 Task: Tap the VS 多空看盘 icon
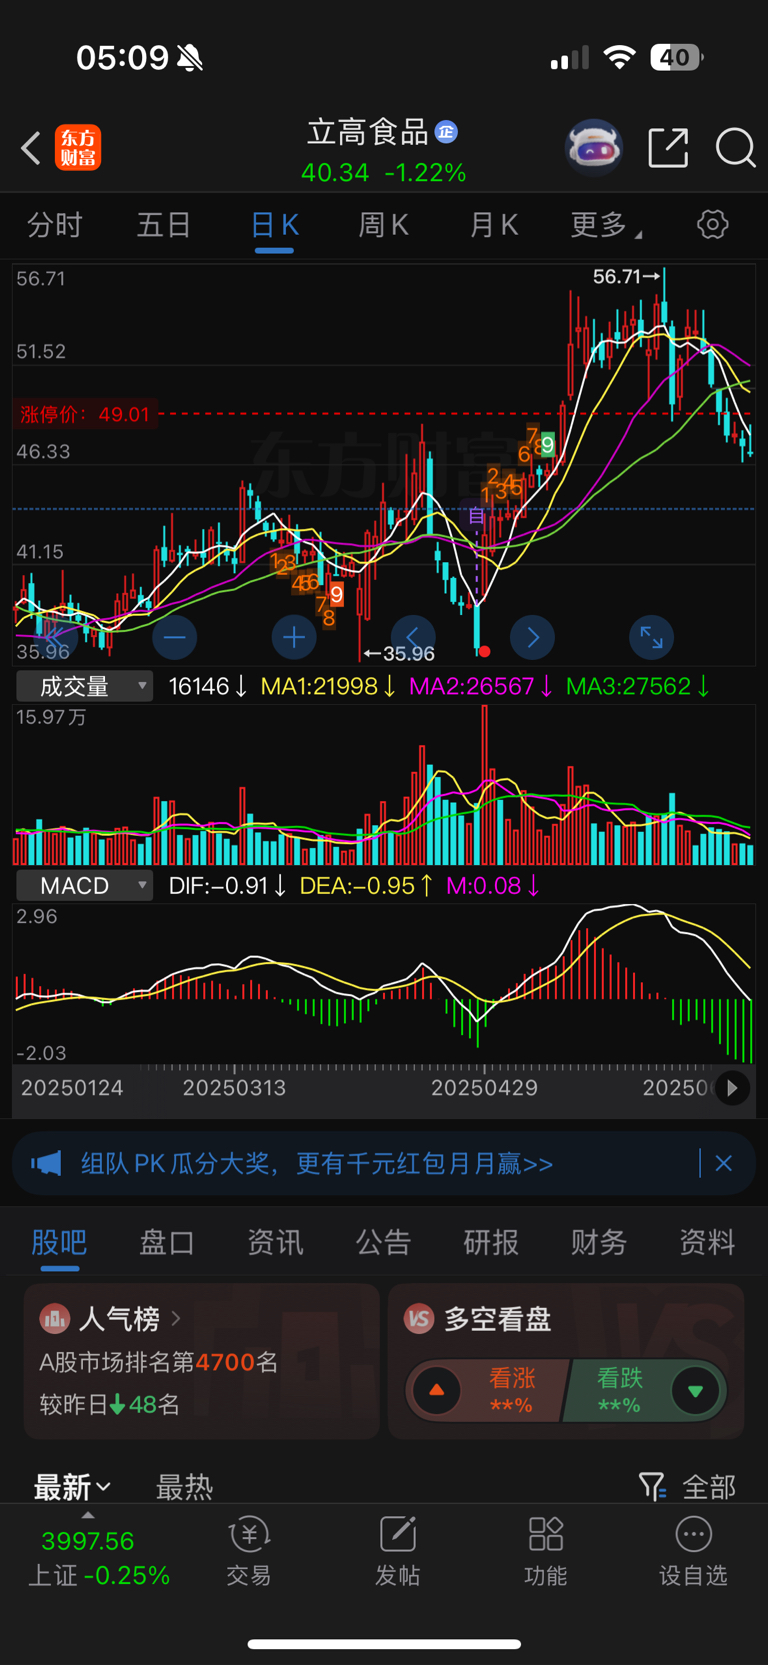(419, 1319)
